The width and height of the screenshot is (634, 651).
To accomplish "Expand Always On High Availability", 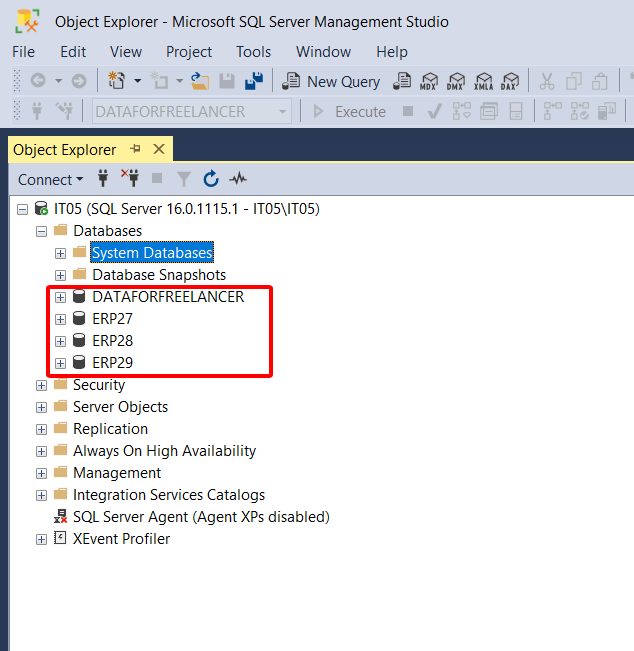I will 42,452.
